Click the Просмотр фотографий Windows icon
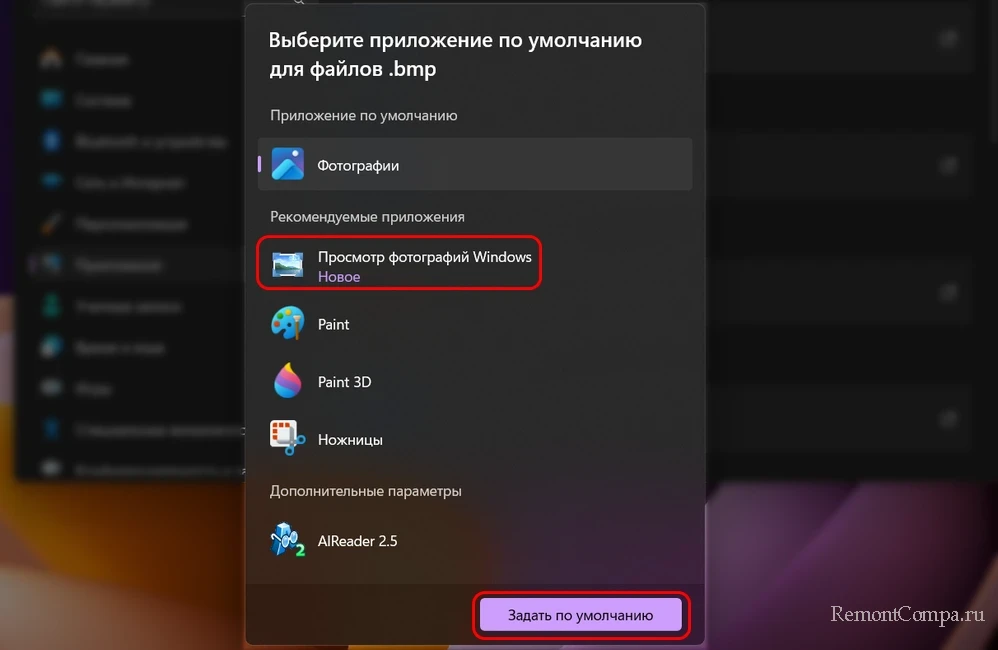 (x=288, y=264)
